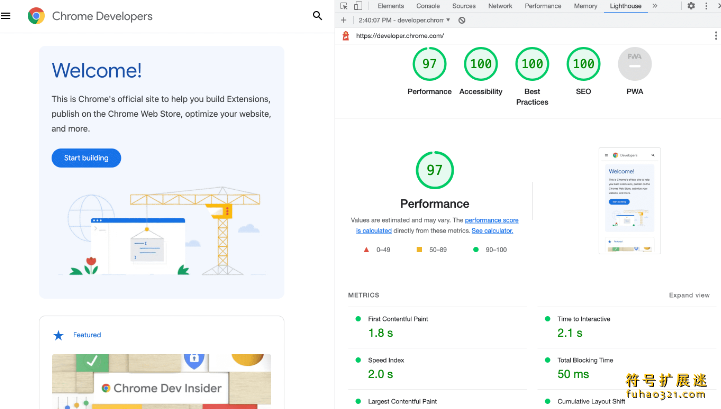Switch to the Elements tab
The image size is (721, 409).
(x=390, y=6)
